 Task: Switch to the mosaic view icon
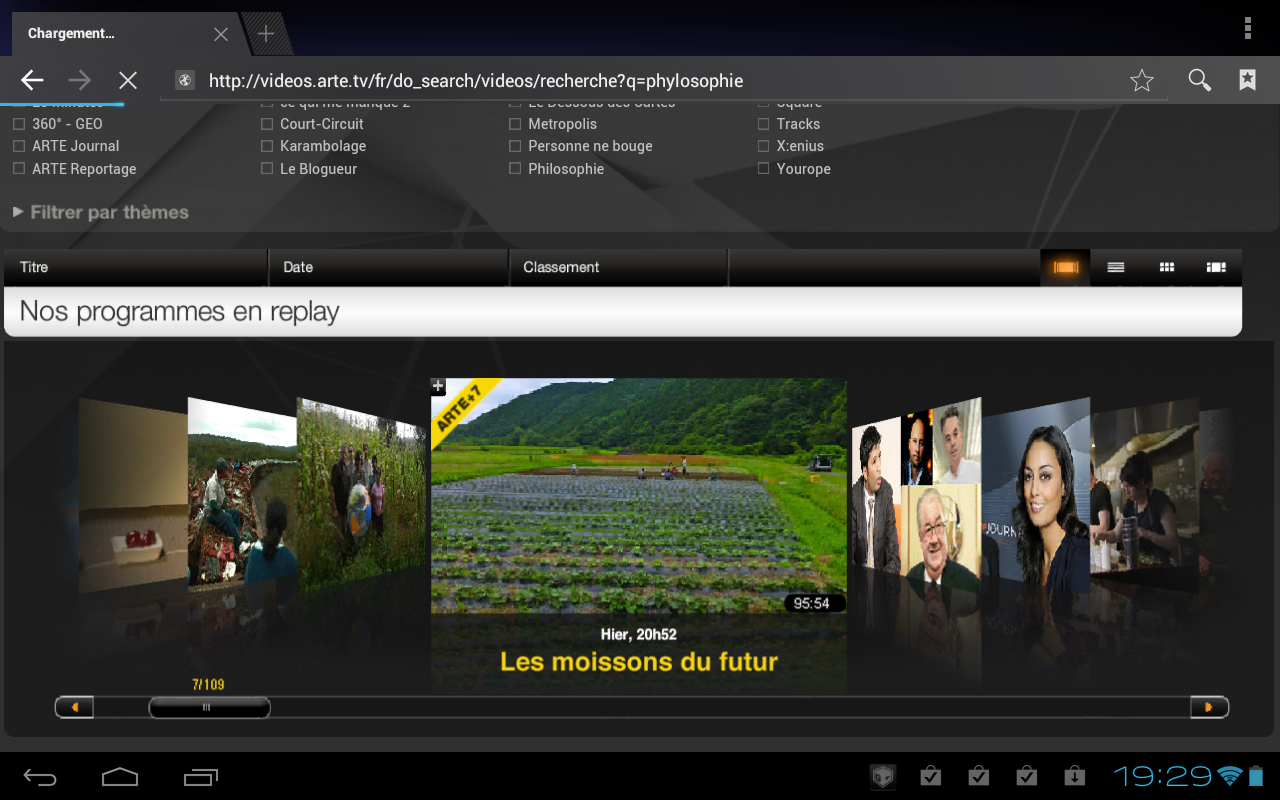click(x=1216, y=267)
